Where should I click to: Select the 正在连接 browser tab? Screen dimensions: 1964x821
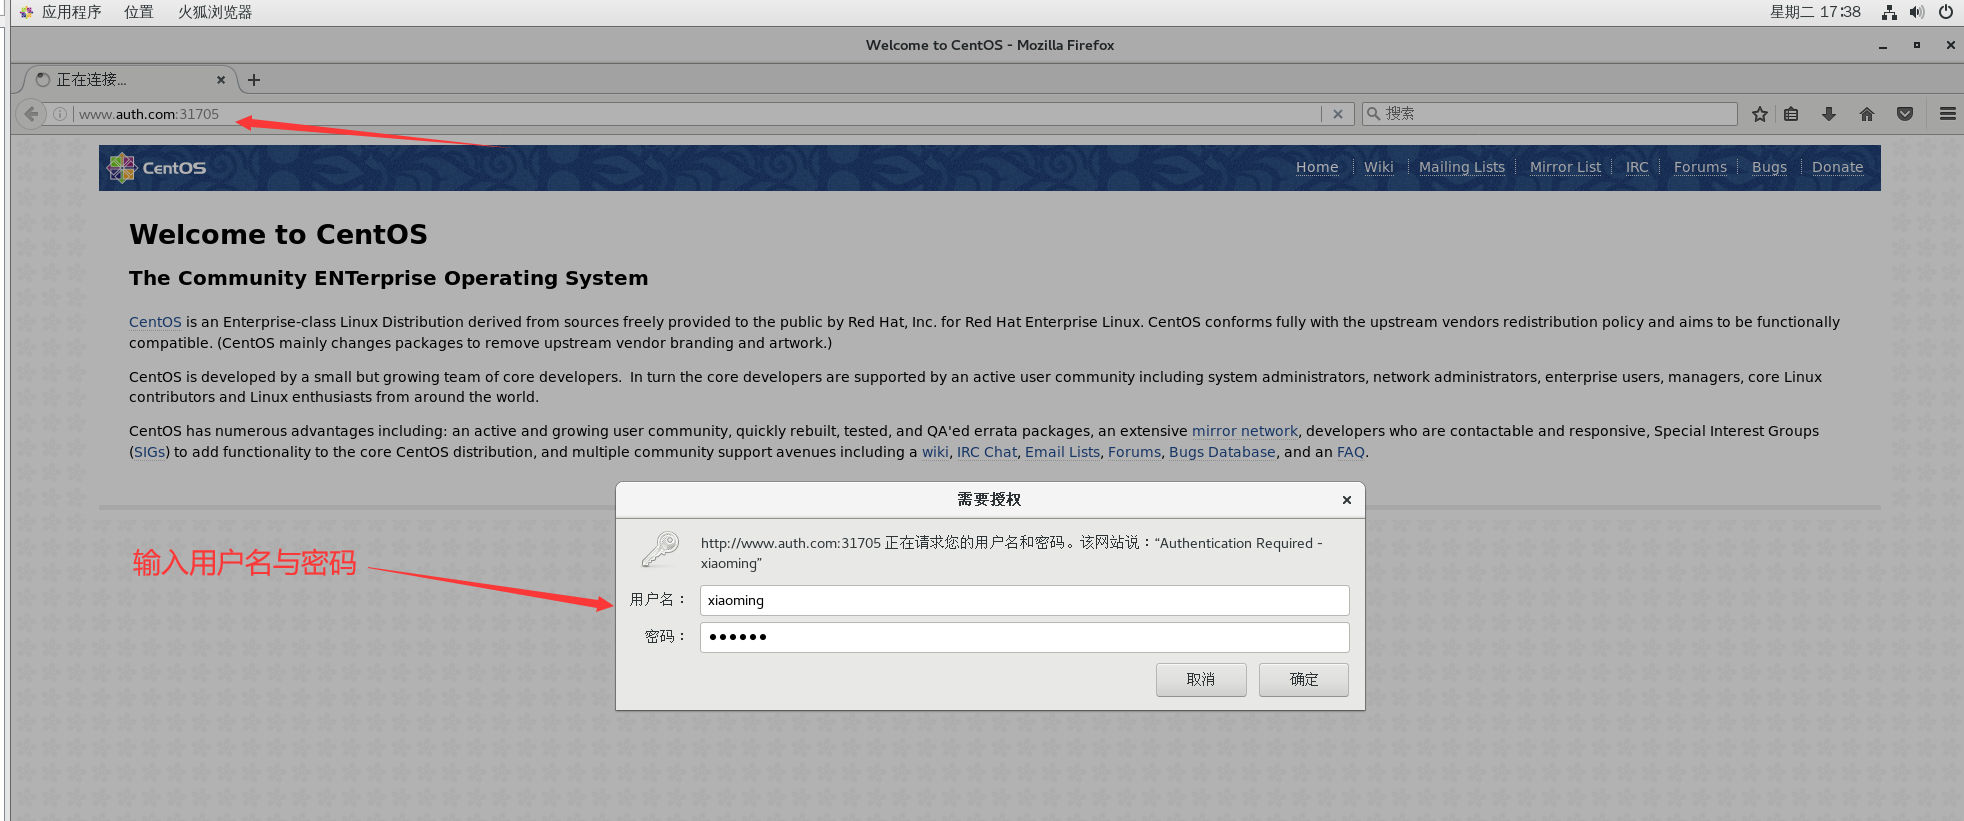point(129,80)
